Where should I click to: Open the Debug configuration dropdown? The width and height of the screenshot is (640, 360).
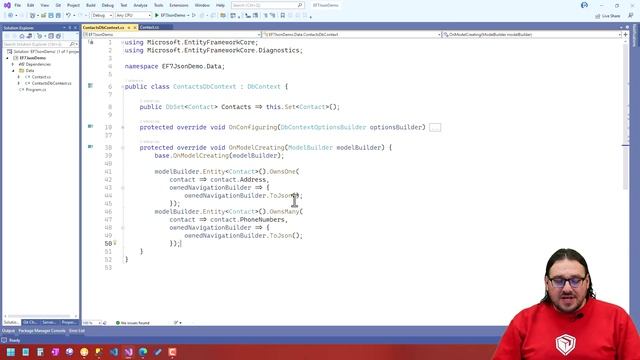pos(102,16)
